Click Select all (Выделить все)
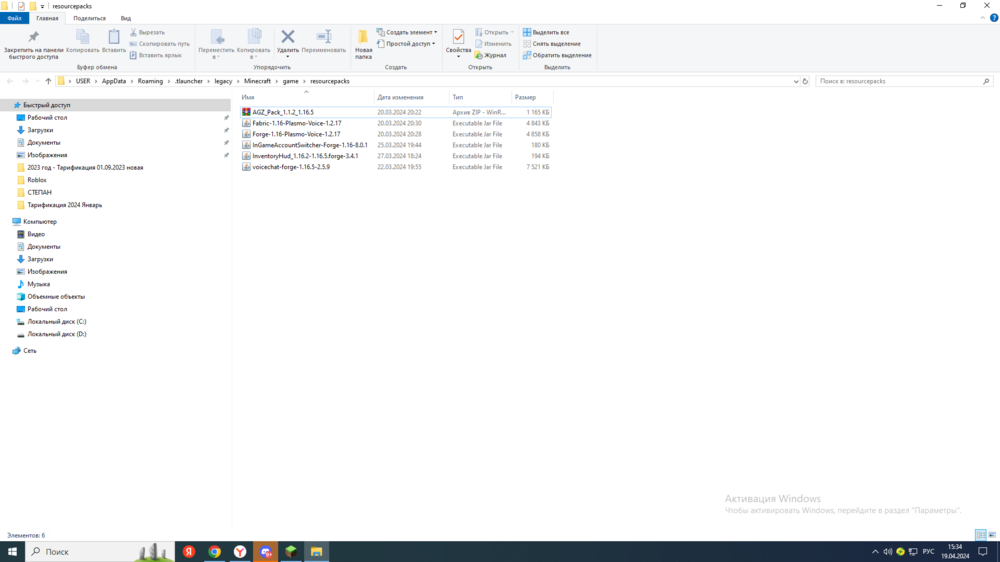Viewport: 1000px width, 562px height. [x=546, y=32]
